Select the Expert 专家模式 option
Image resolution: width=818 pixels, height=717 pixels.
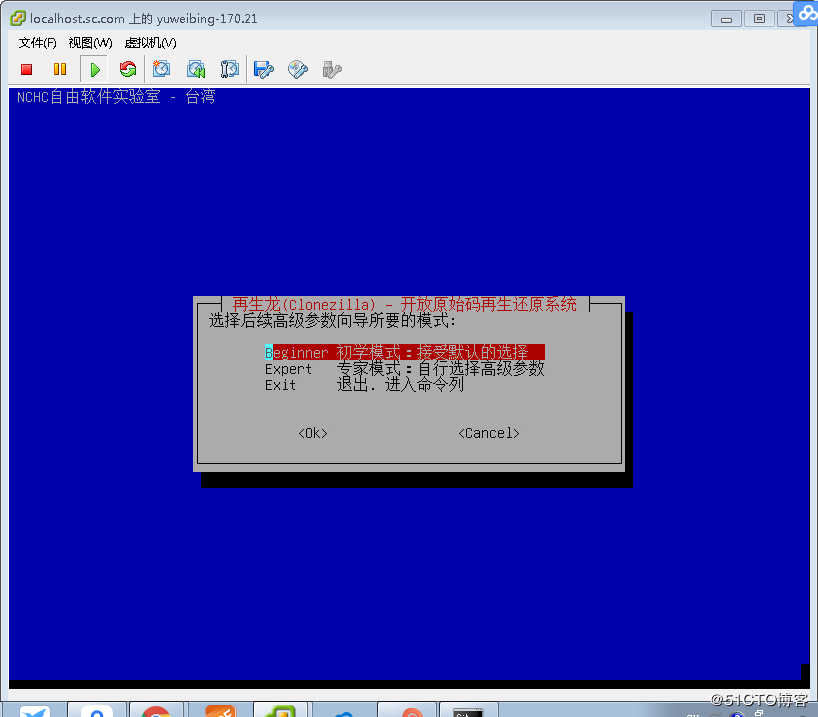pyautogui.click(x=405, y=368)
